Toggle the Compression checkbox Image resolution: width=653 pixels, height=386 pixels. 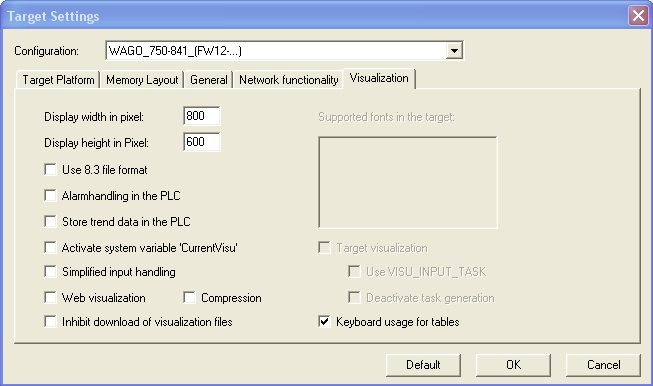[189, 298]
